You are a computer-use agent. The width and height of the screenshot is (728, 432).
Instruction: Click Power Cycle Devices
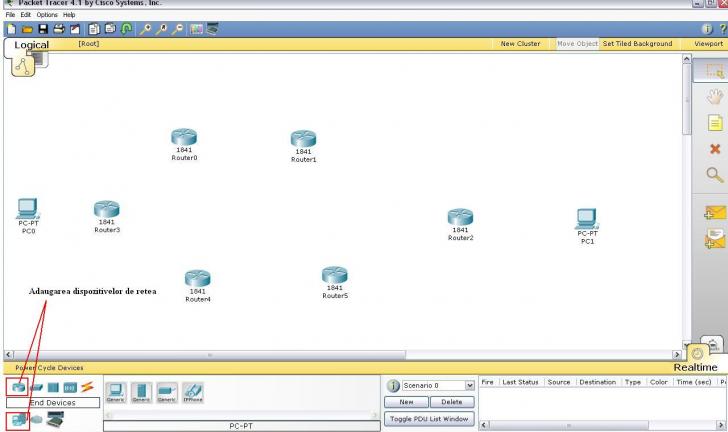pyautogui.click(x=49, y=368)
